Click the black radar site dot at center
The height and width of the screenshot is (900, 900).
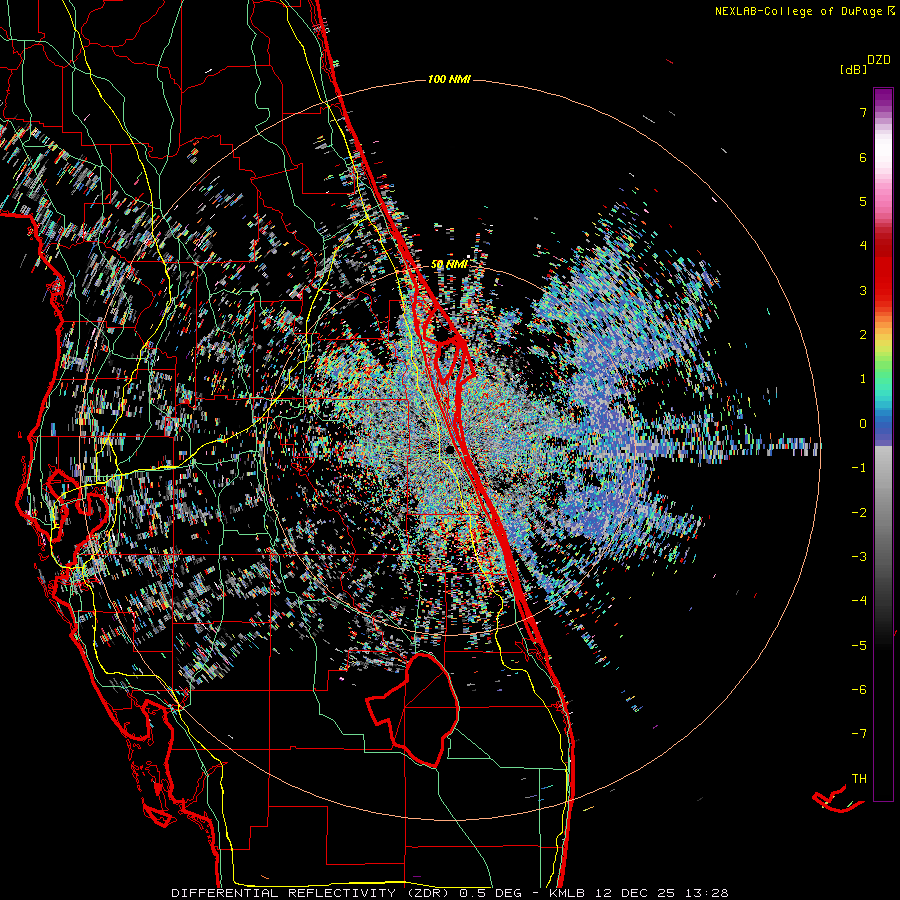[451, 449]
